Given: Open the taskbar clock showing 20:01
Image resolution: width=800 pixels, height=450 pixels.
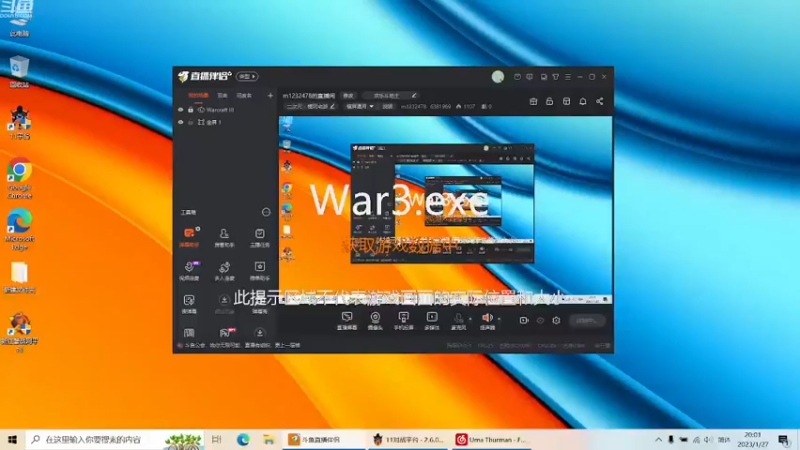Looking at the screenshot, I should point(753,439).
